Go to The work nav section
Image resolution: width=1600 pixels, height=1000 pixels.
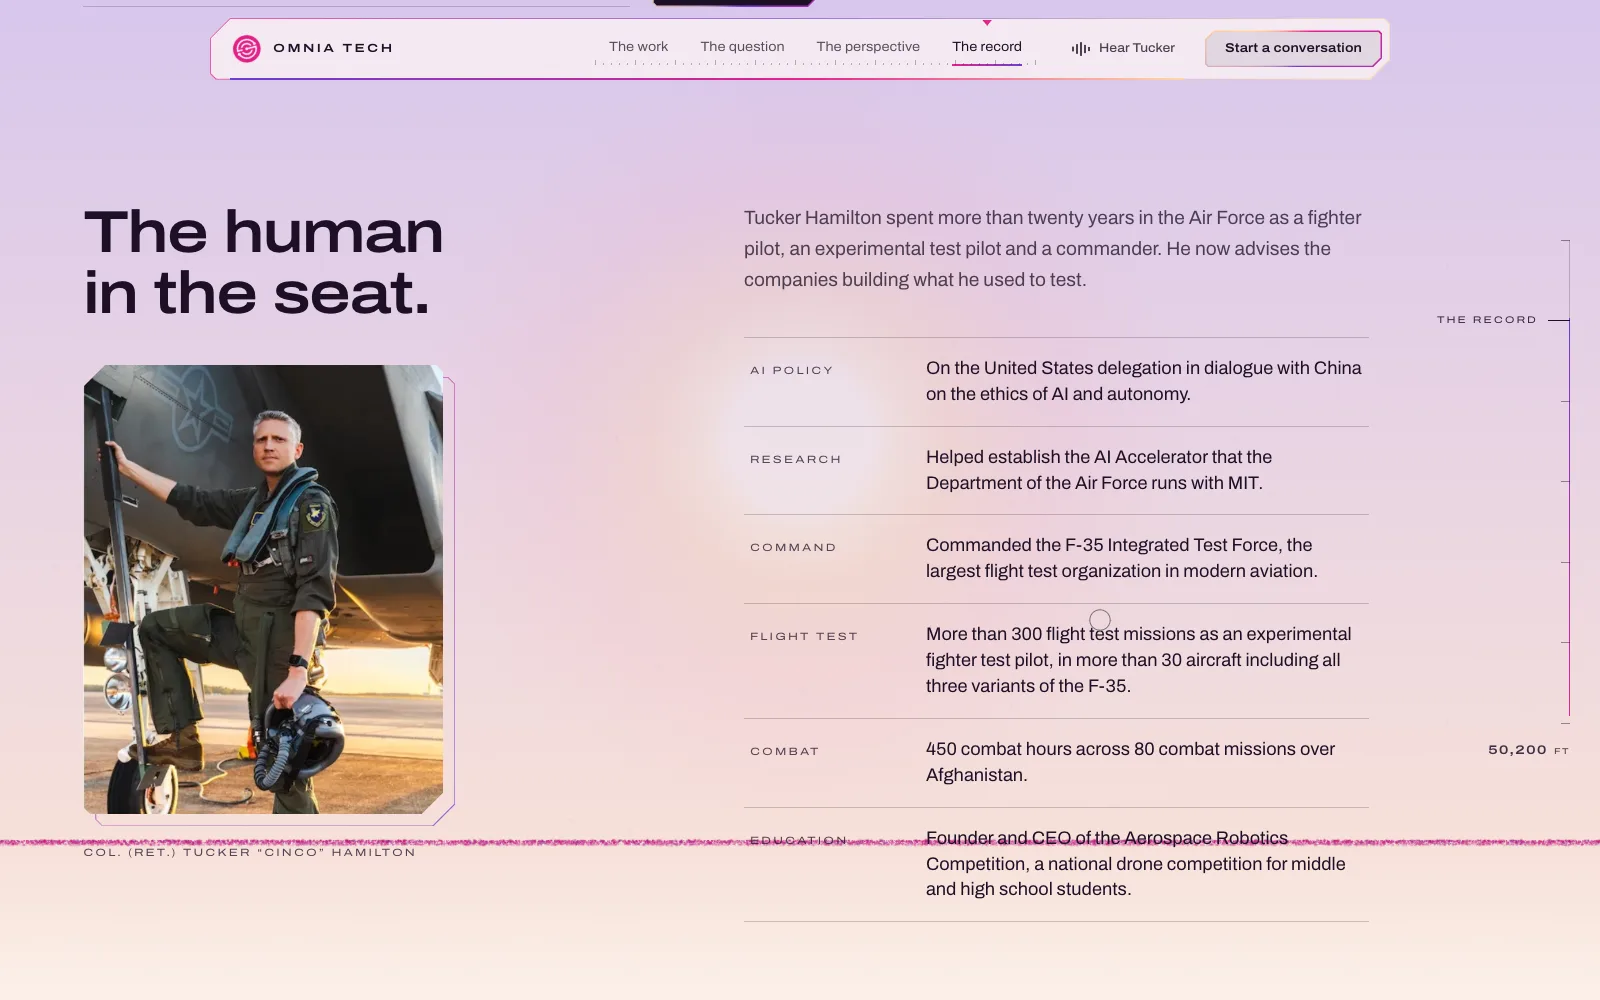coord(638,47)
